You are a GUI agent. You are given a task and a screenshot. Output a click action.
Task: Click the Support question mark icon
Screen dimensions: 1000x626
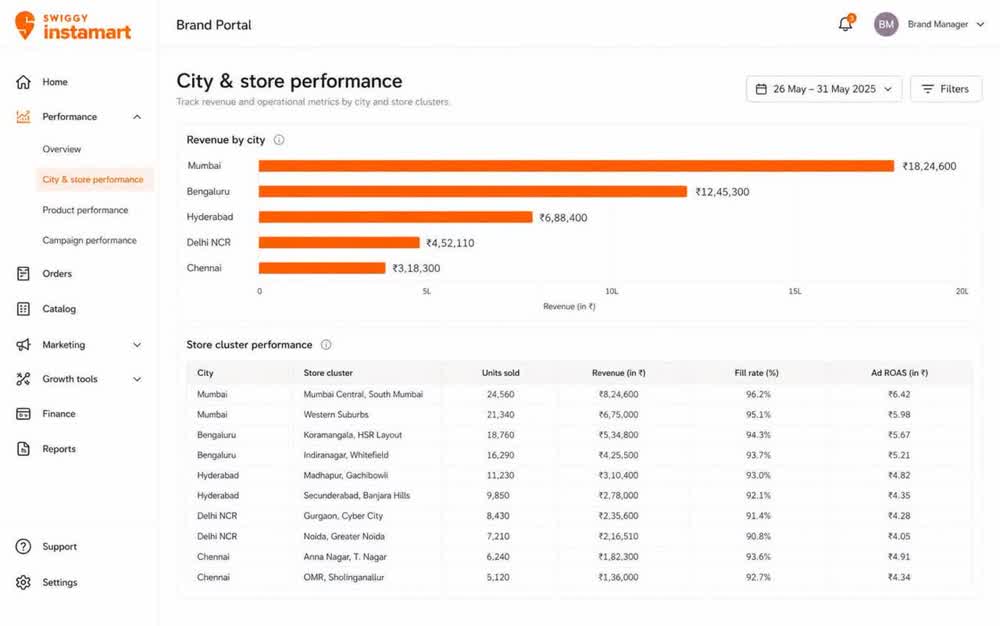click(24, 546)
